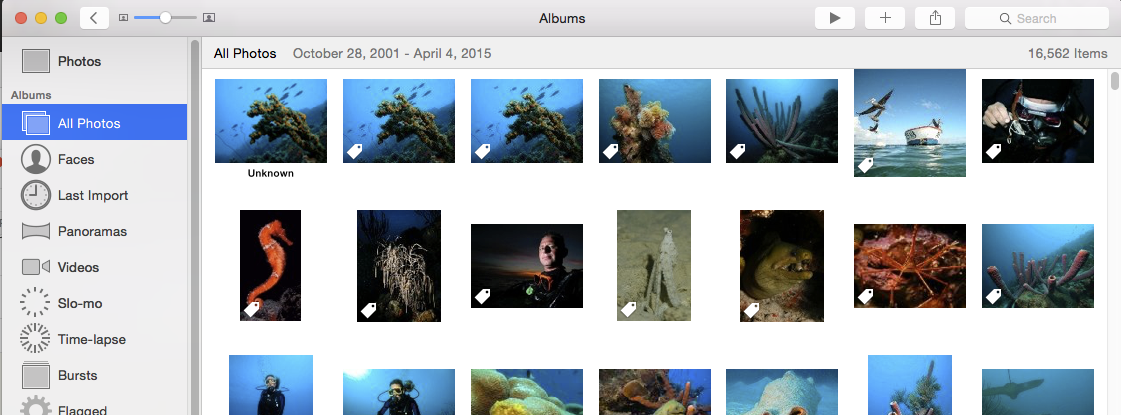Open the Flagged album
Screen dimensions: 1121x415
[94, 406]
